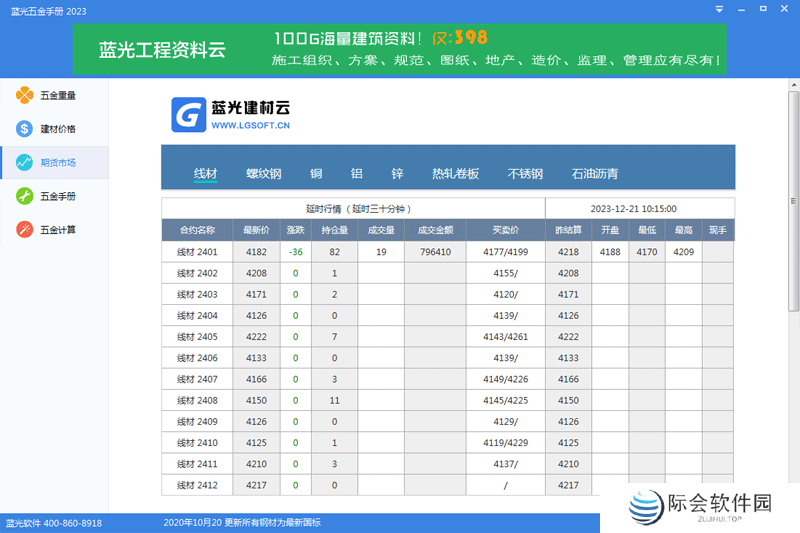Click the 开盘 column header

(x=610, y=231)
